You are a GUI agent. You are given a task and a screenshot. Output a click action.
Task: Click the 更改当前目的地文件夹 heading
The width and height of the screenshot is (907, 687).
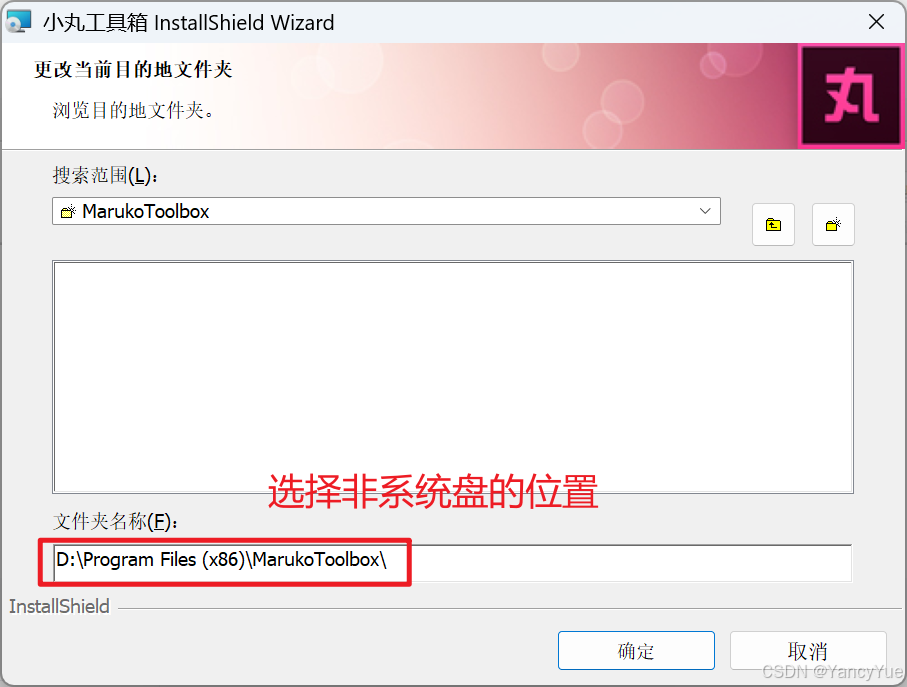[x=133, y=69]
